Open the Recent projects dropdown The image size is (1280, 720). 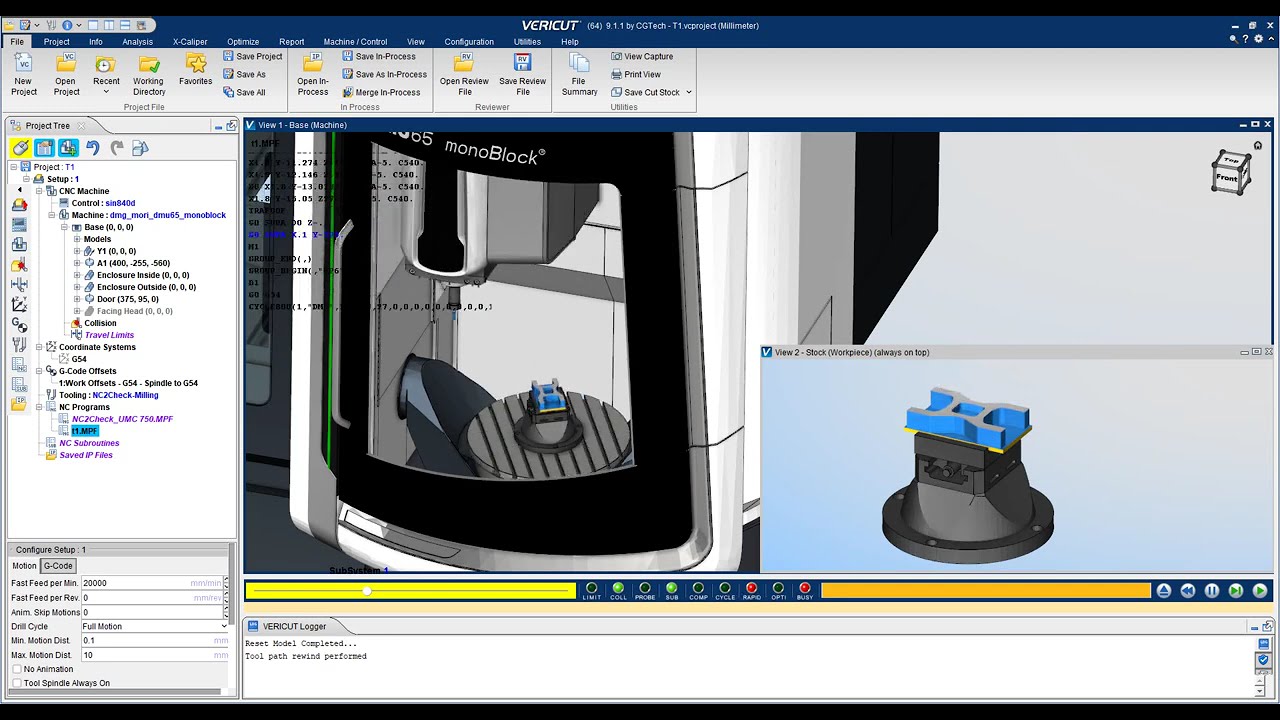[x=106, y=92]
